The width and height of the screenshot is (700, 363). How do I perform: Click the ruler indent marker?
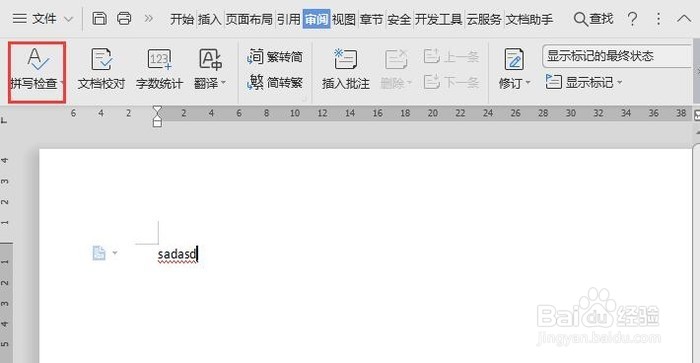click(157, 116)
